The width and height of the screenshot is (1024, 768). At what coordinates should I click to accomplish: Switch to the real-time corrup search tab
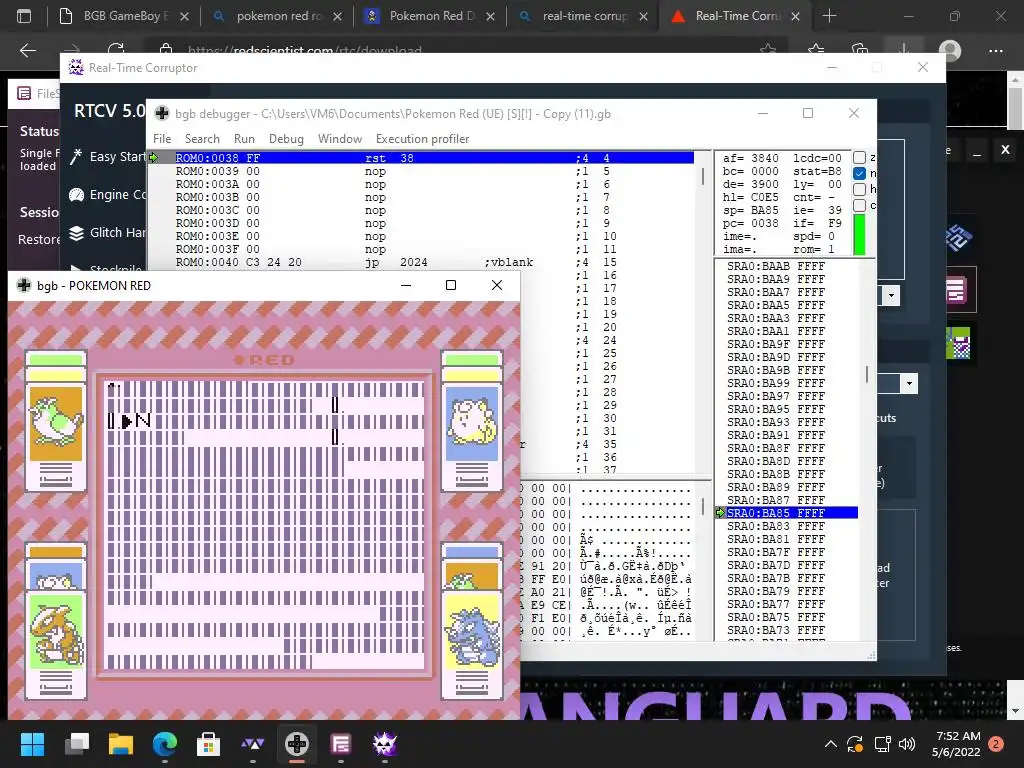584,16
